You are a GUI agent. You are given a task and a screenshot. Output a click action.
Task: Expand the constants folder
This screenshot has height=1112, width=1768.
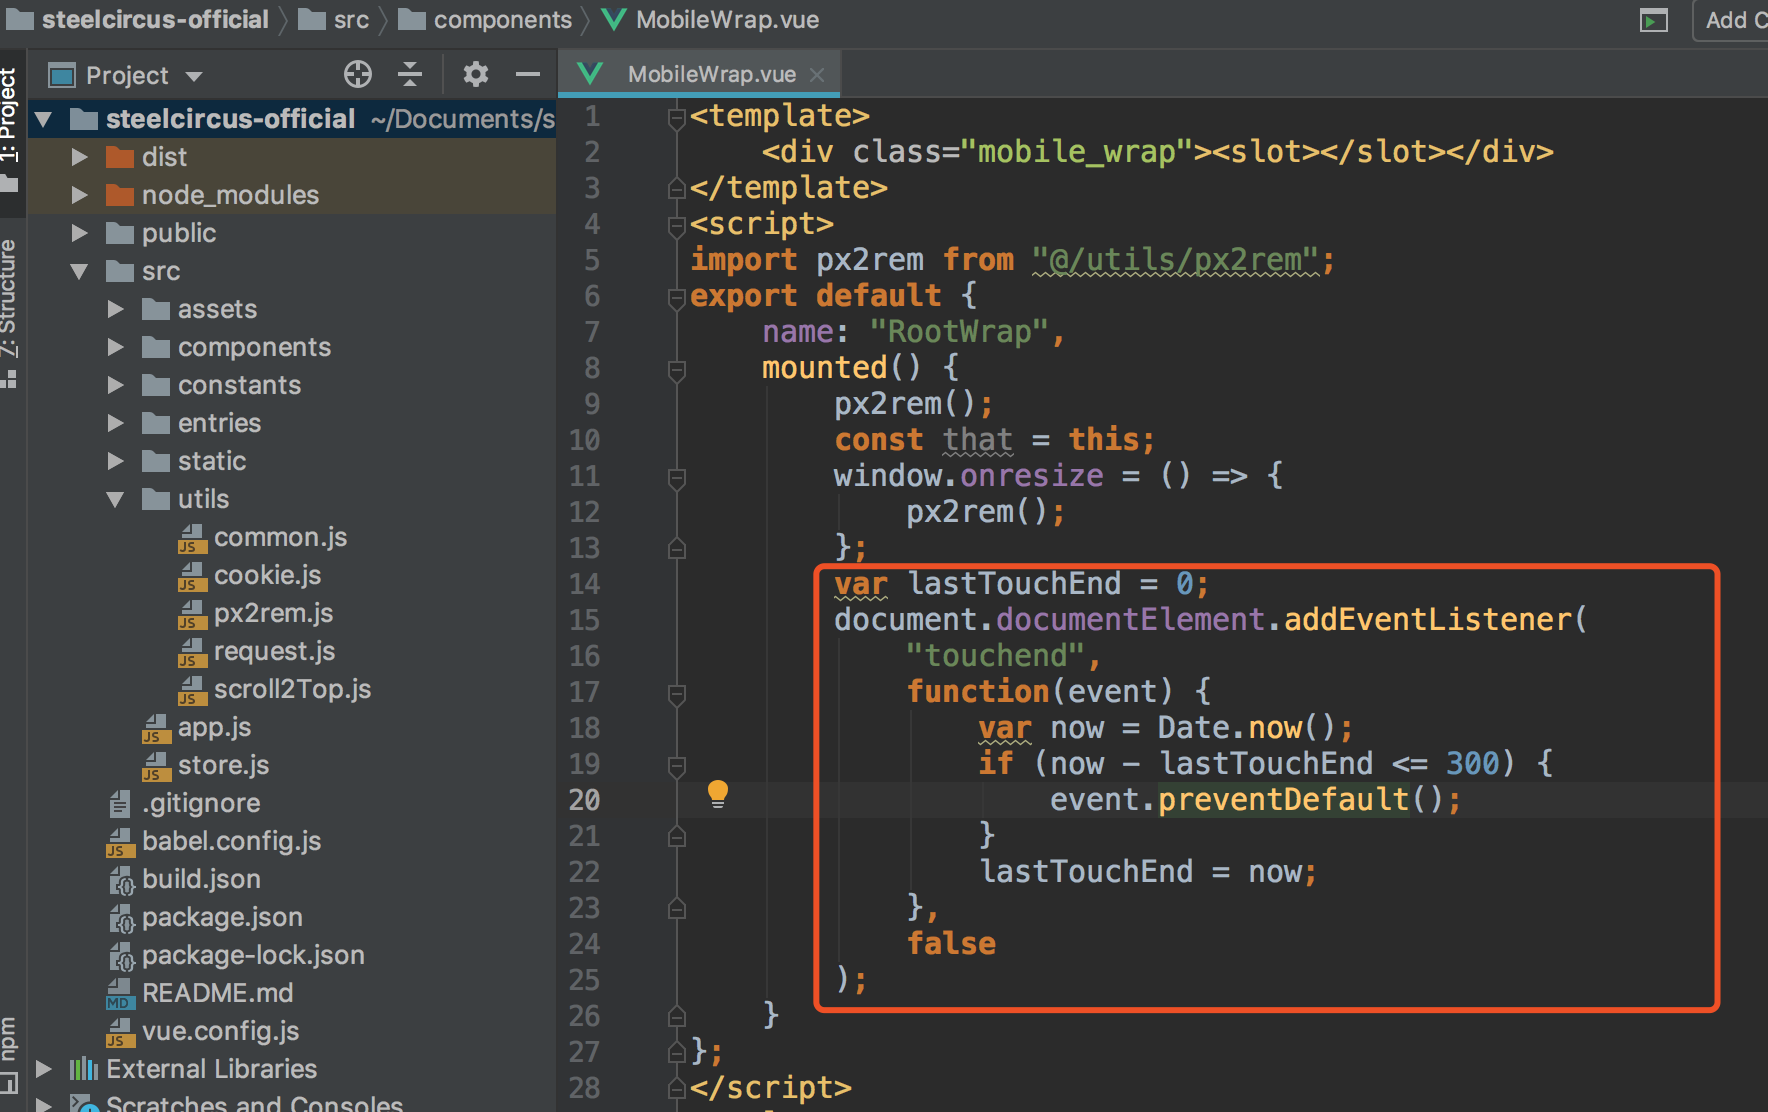(116, 385)
